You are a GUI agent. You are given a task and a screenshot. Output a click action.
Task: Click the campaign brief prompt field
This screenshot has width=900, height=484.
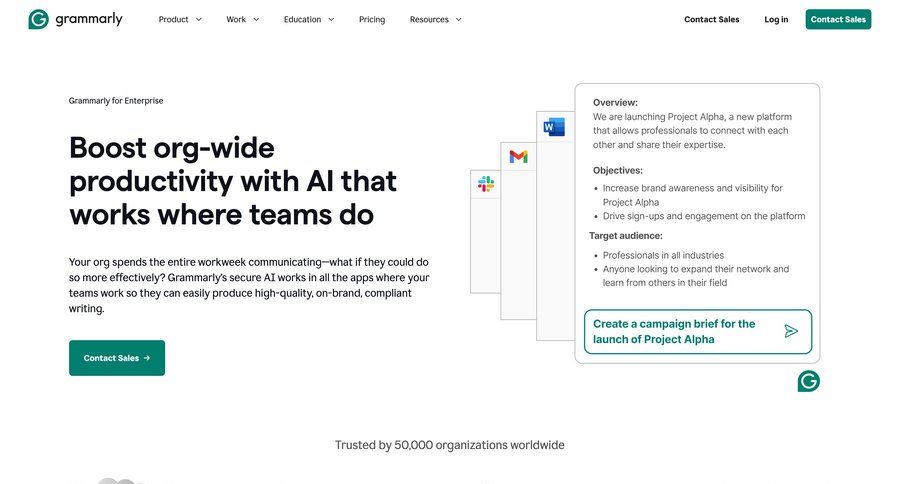pyautogui.click(x=680, y=331)
